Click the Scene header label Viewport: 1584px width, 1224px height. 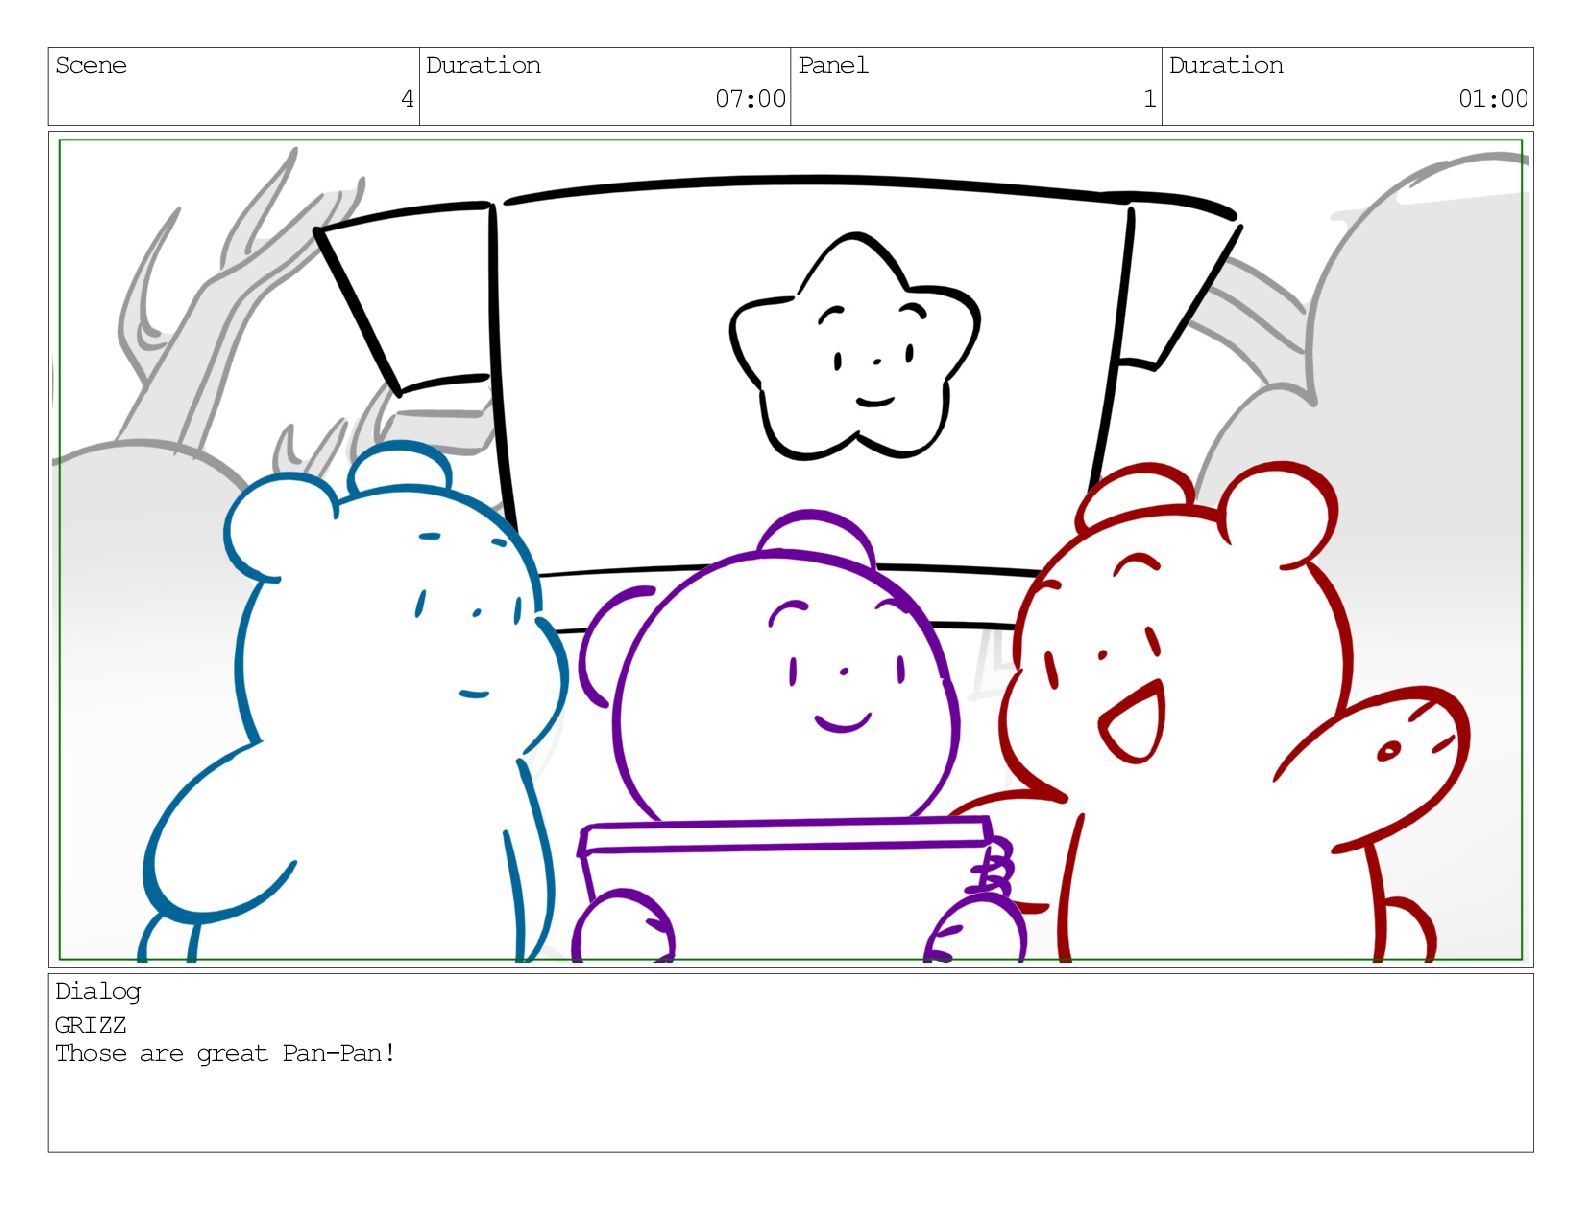pyautogui.click(x=91, y=66)
